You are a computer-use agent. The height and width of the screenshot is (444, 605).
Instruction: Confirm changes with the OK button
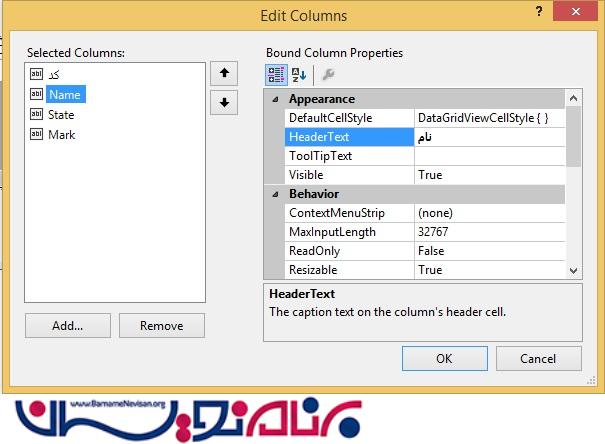tap(444, 358)
